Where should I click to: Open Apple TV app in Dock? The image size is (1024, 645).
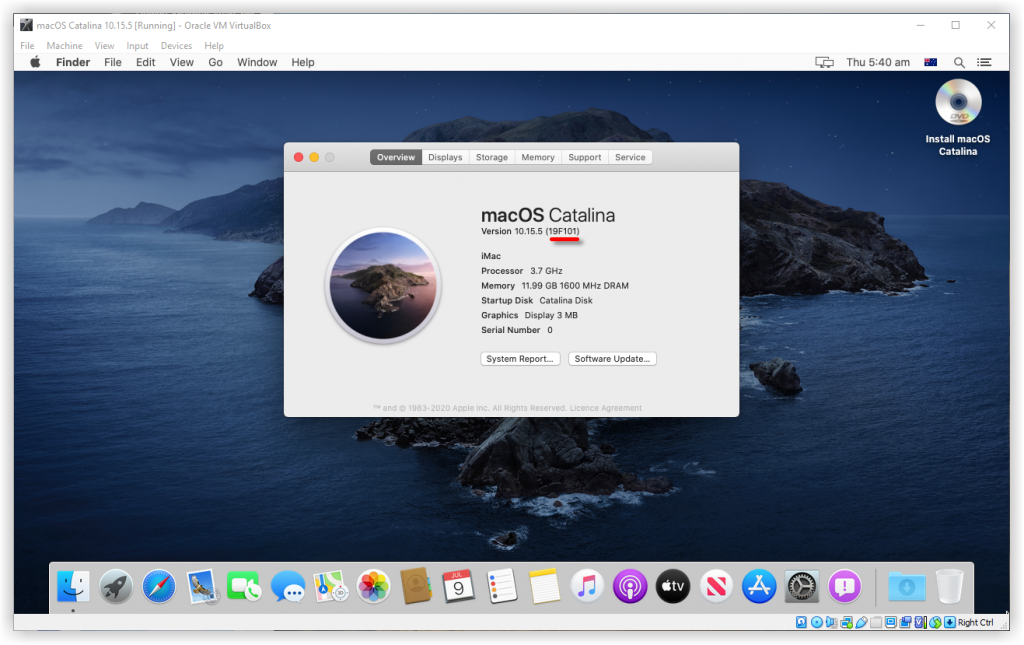pos(673,586)
